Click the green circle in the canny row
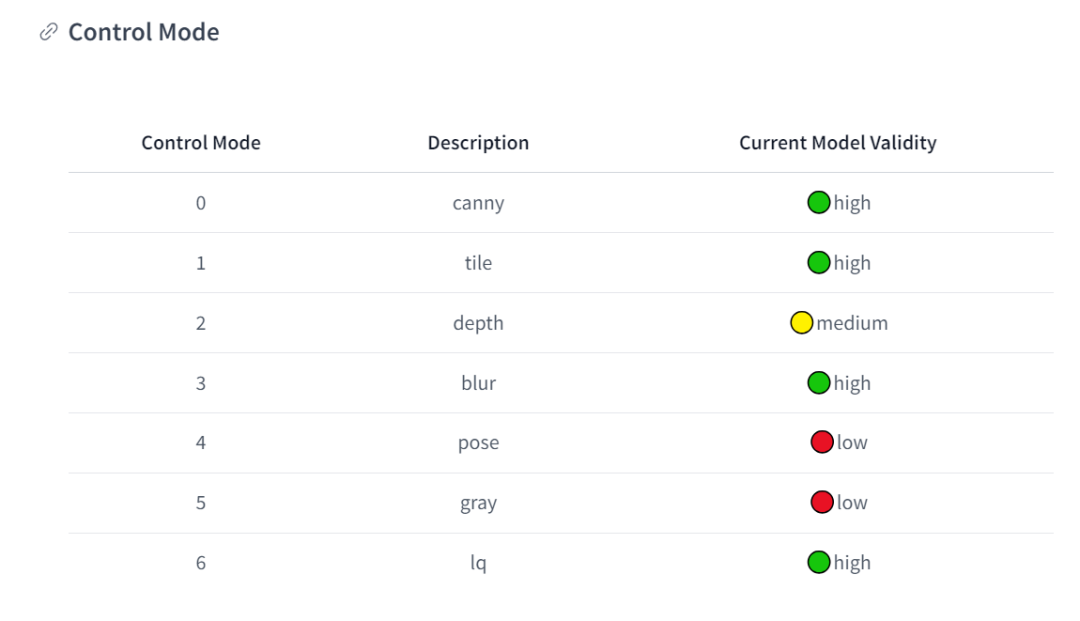This screenshot has width=1080, height=621. (x=819, y=203)
